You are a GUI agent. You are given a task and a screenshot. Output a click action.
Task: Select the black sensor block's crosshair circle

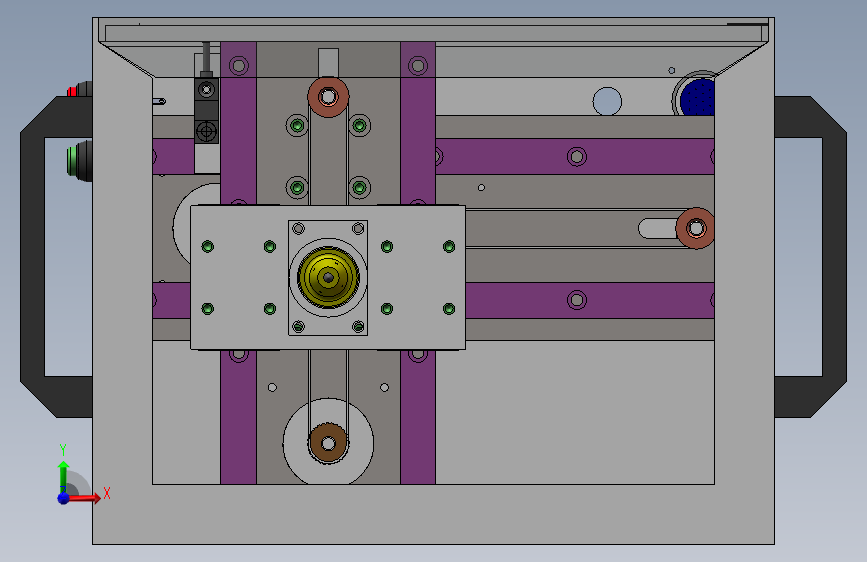point(207,132)
